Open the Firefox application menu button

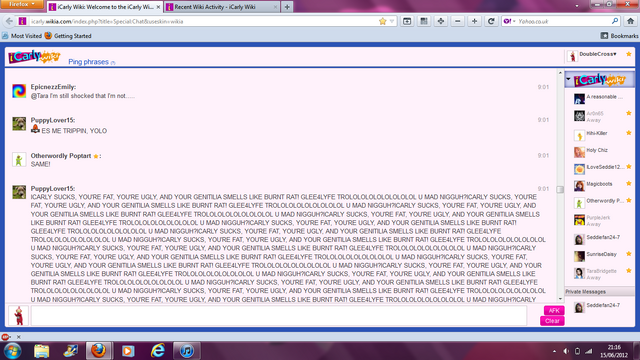coord(22,4)
